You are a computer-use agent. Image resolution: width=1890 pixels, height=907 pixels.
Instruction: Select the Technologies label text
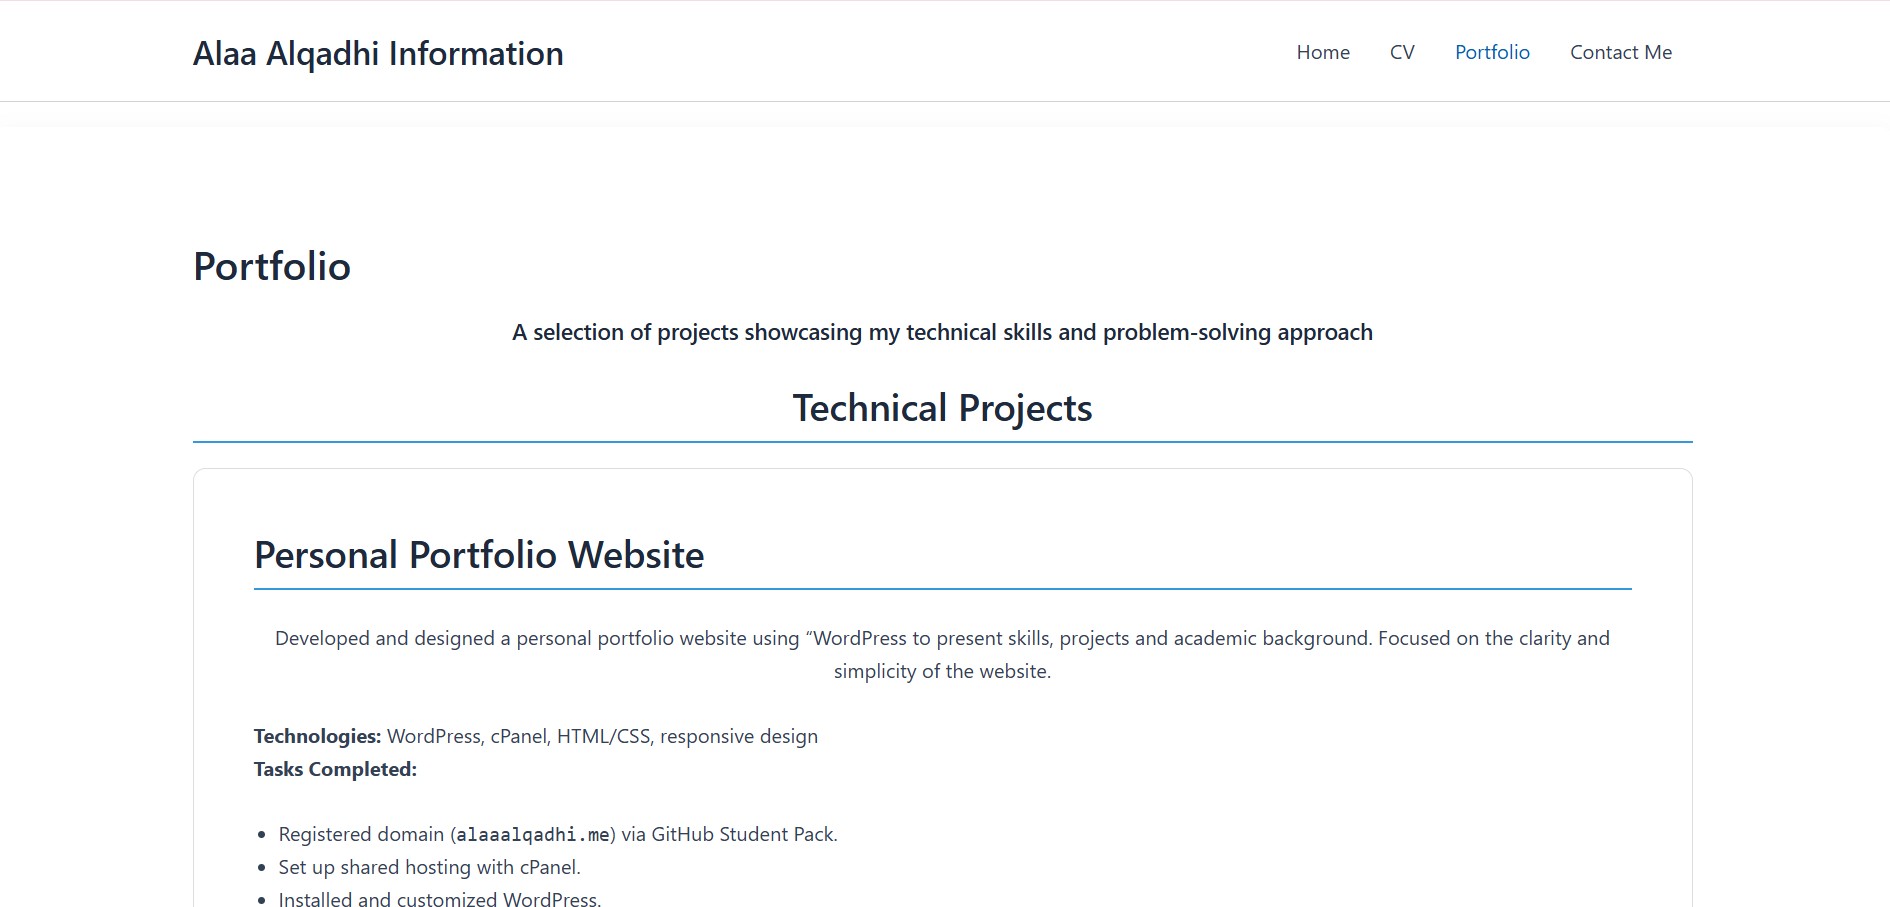point(317,736)
